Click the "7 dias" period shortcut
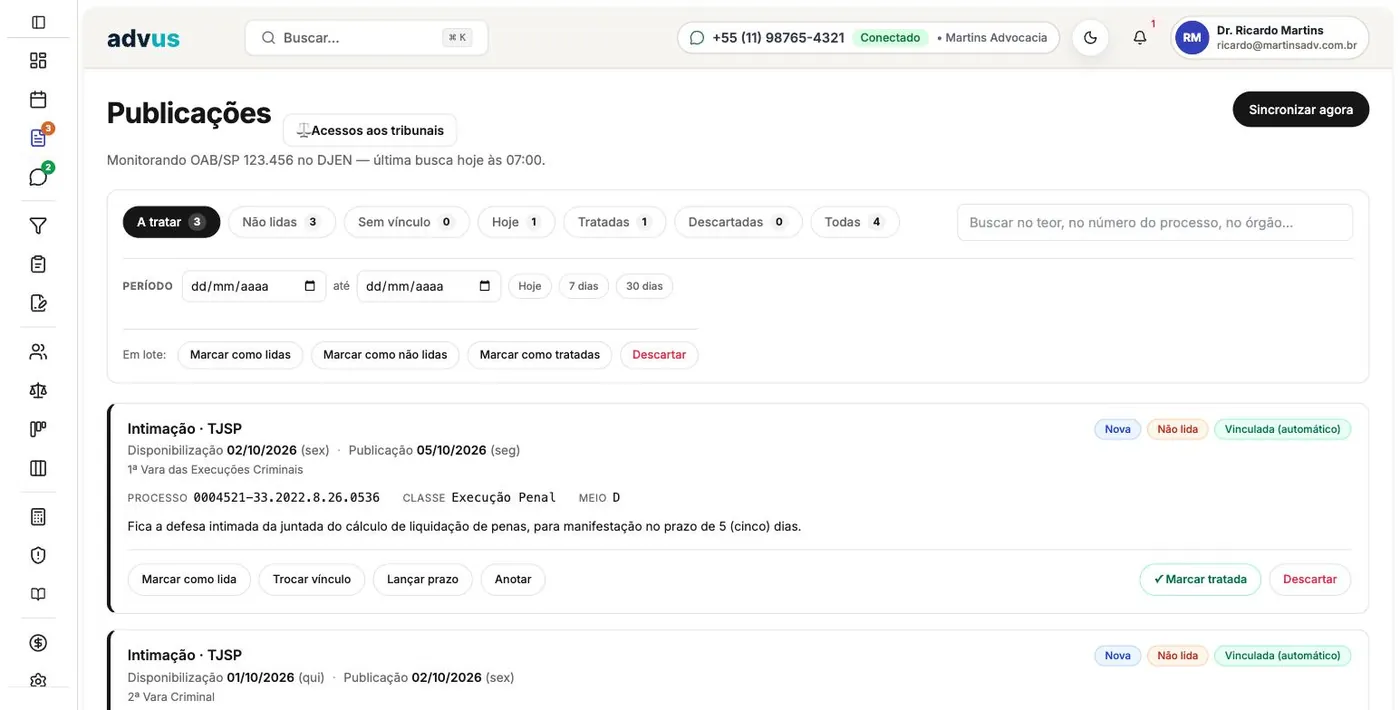 [x=584, y=286]
